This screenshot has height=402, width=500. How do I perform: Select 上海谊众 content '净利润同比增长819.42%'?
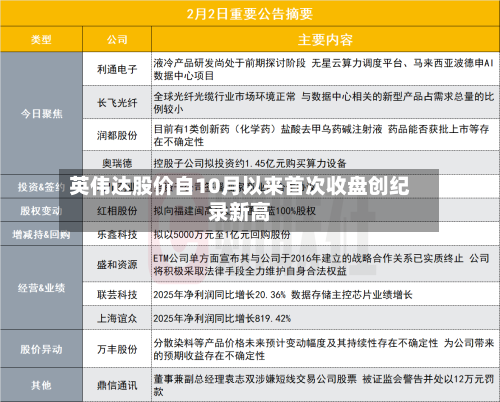point(222,318)
